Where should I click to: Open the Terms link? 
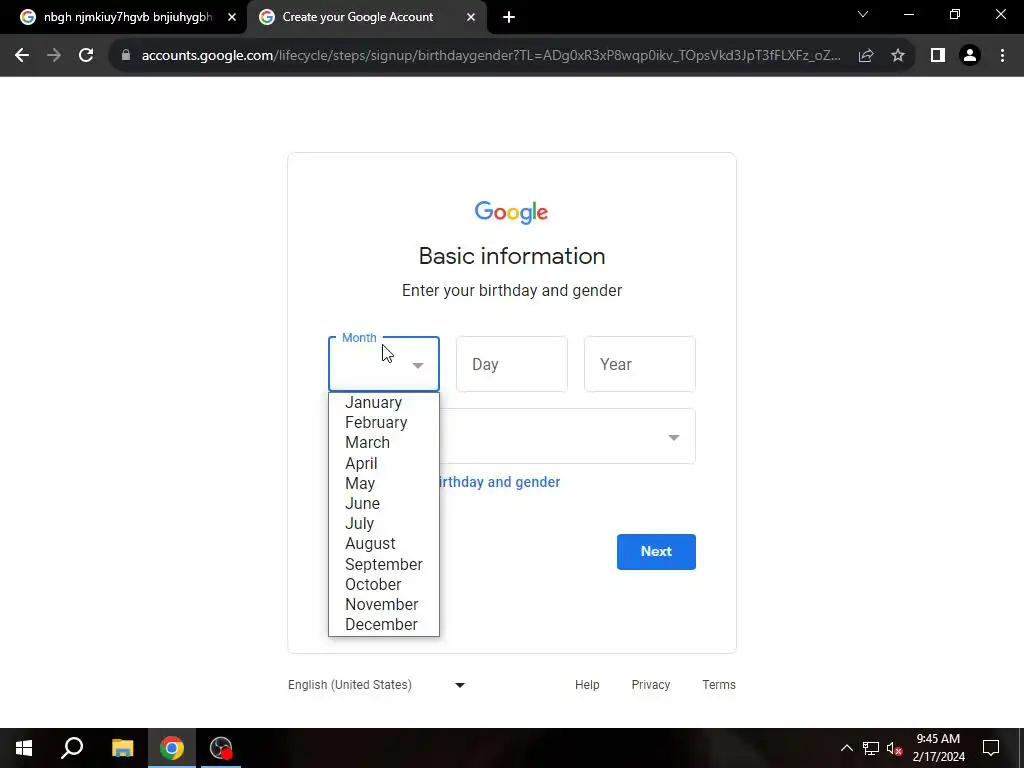(x=719, y=685)
